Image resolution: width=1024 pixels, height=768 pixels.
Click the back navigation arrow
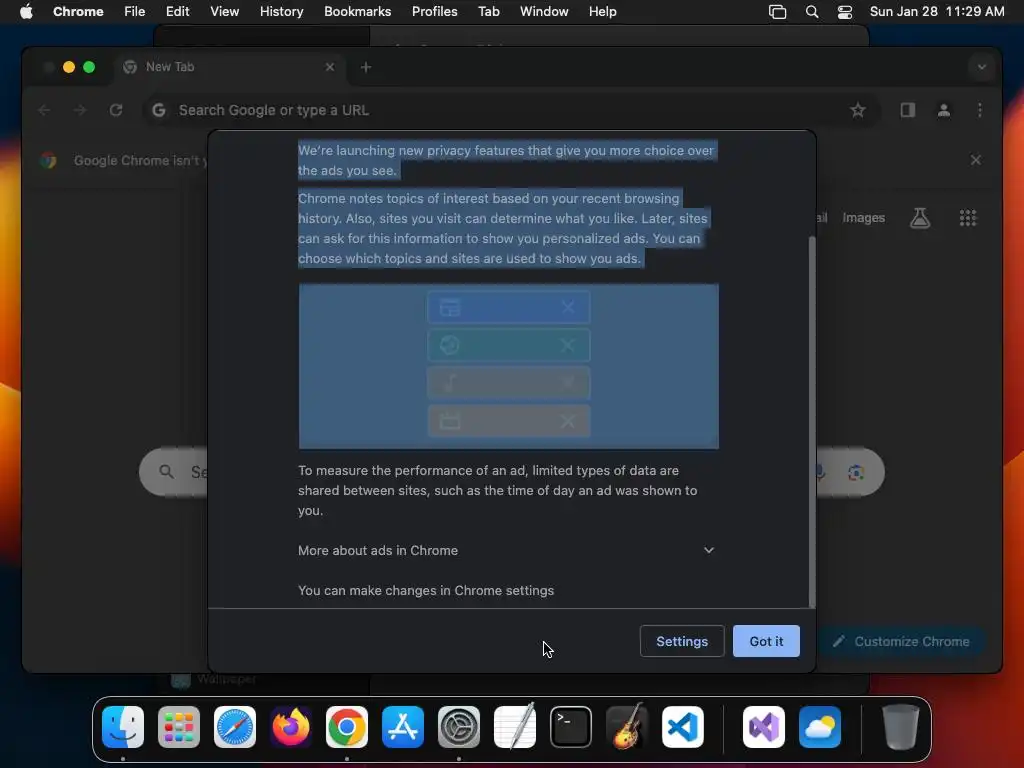tap(44, 110)
